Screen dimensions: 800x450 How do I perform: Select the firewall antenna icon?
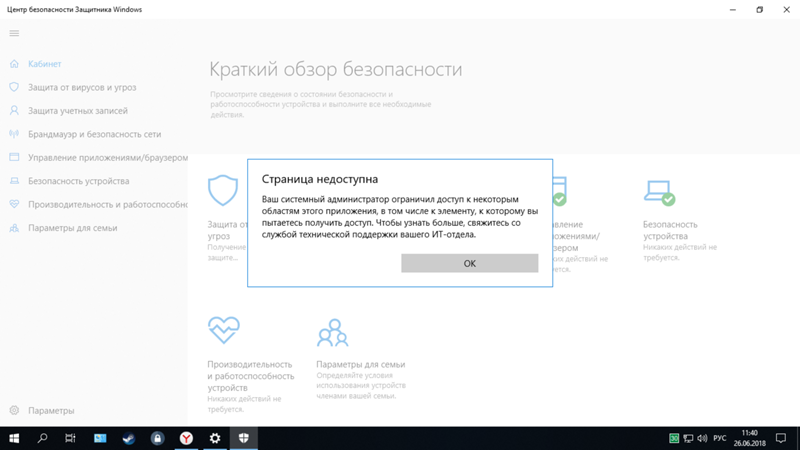tap(14, 134)
